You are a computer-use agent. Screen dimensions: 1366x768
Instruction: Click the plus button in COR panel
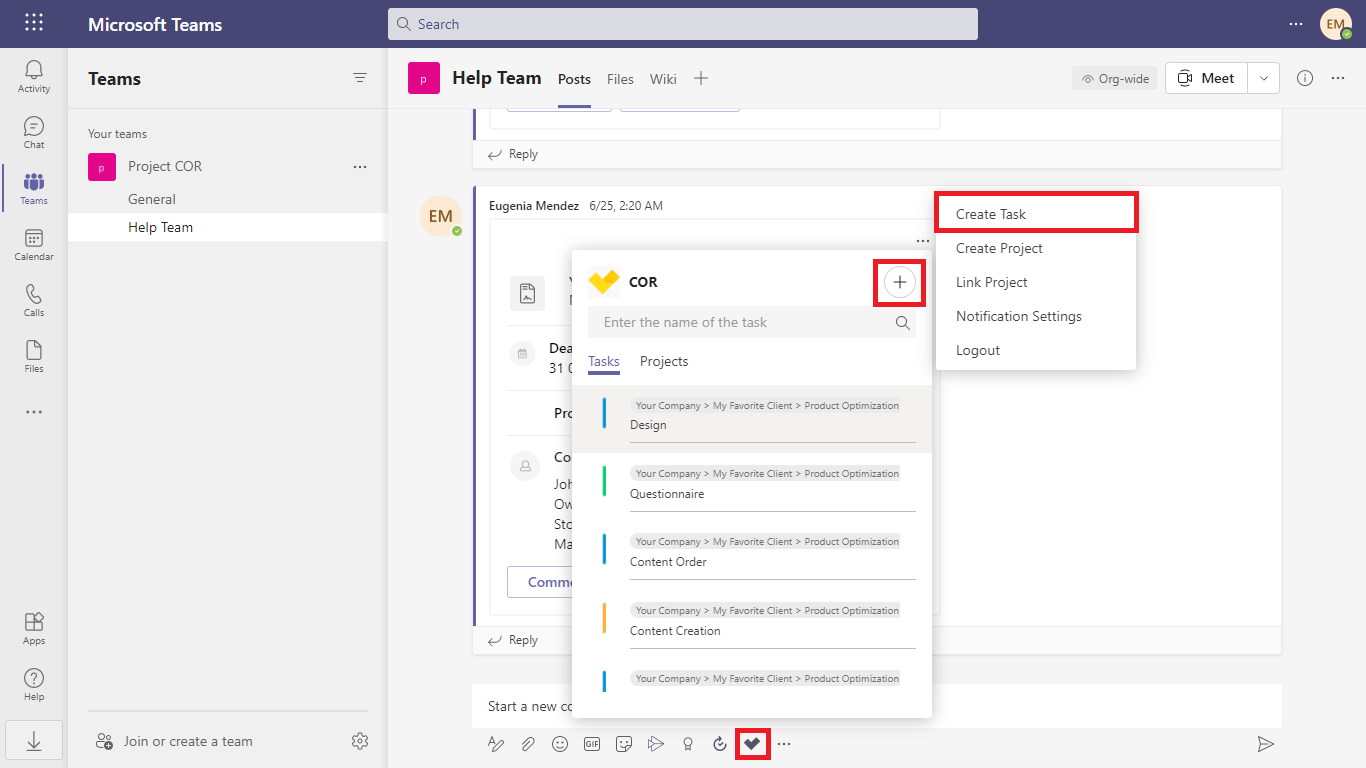coord(900,283)
